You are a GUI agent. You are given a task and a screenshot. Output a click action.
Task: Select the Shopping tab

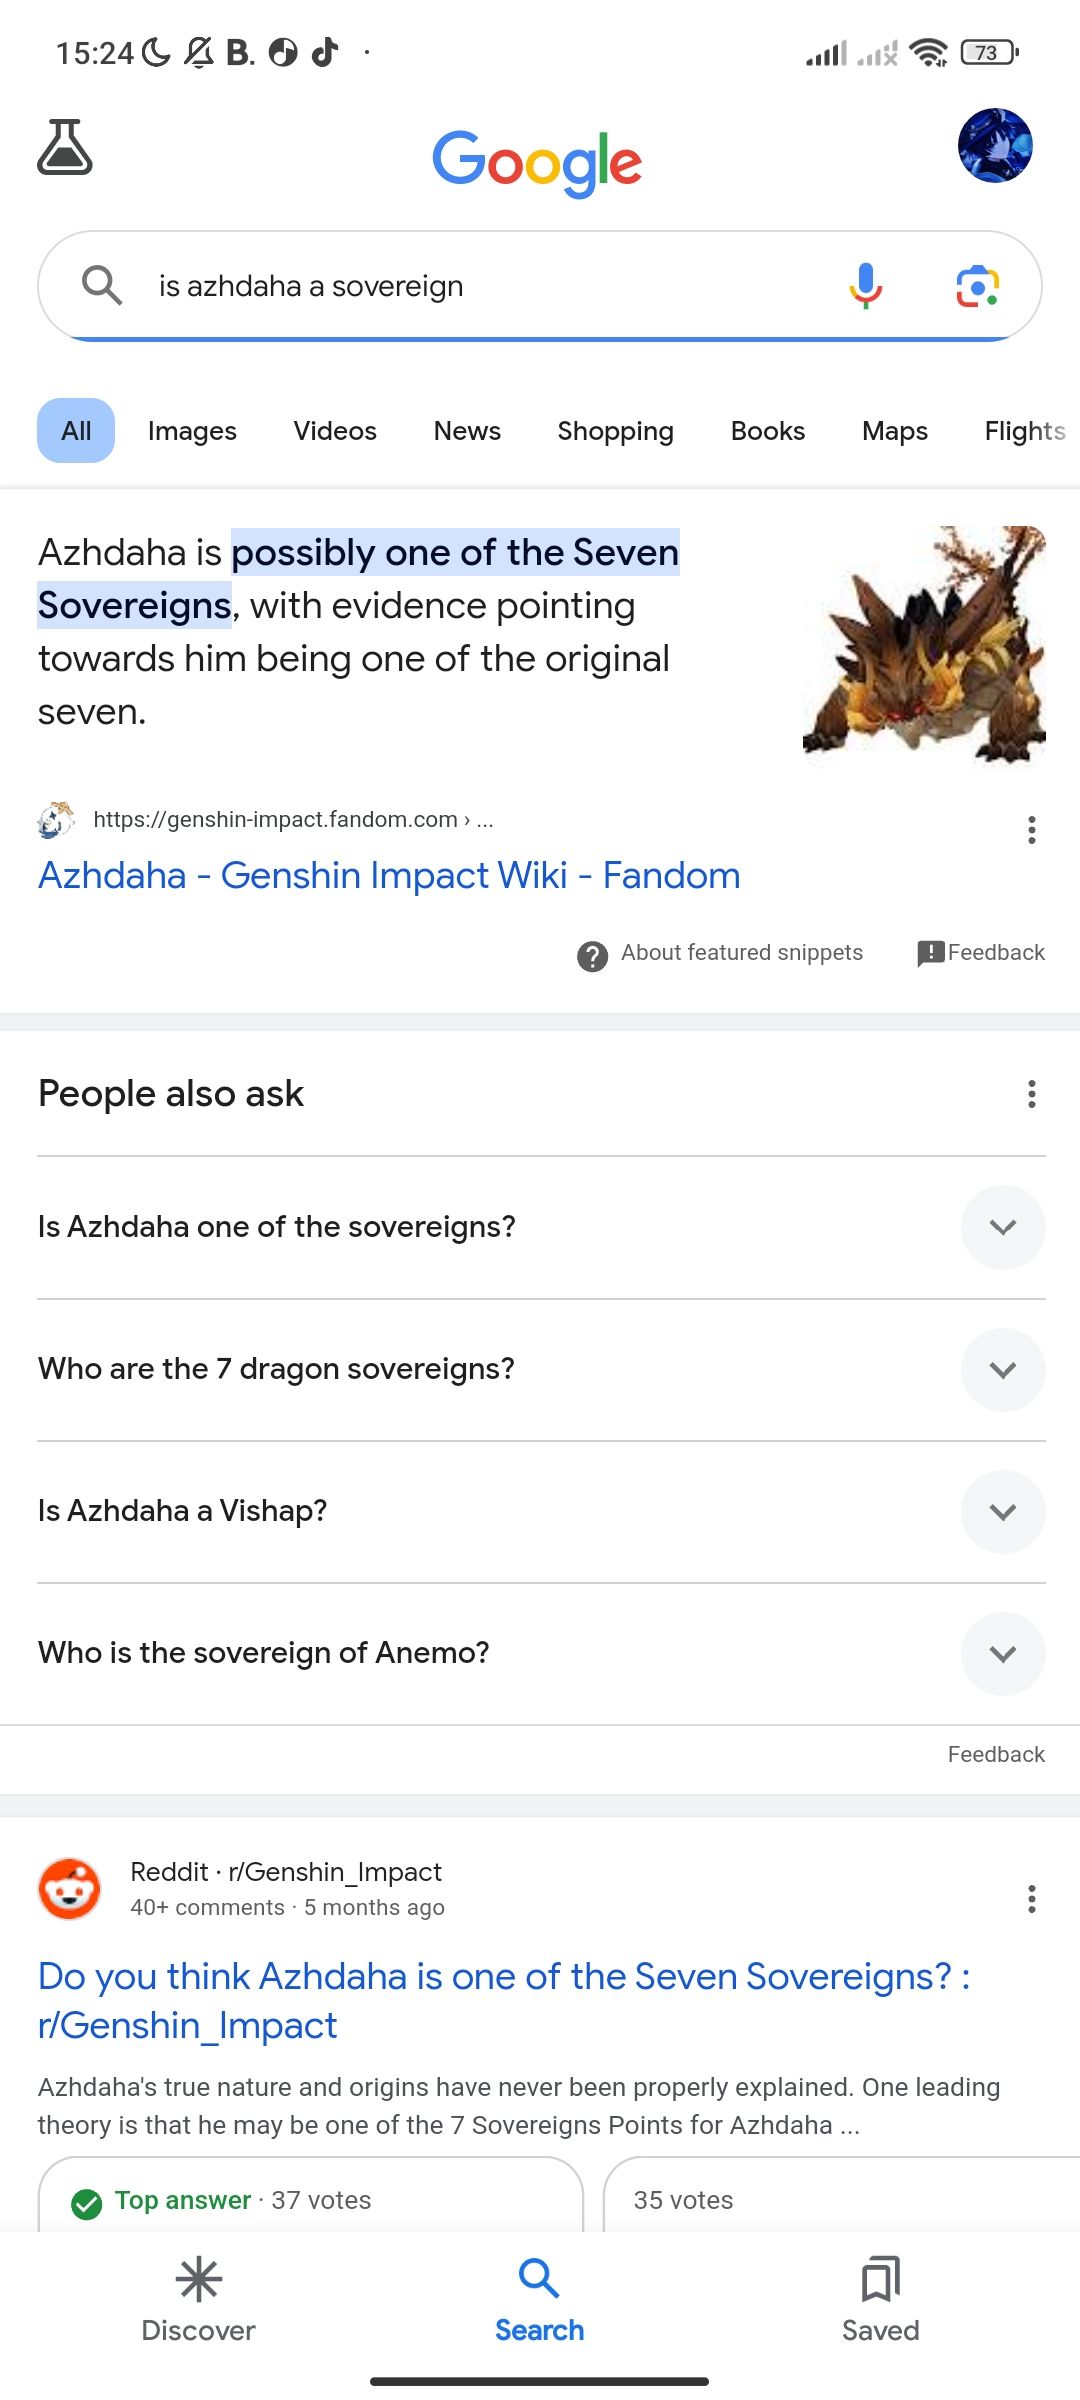tap(614, 430)
